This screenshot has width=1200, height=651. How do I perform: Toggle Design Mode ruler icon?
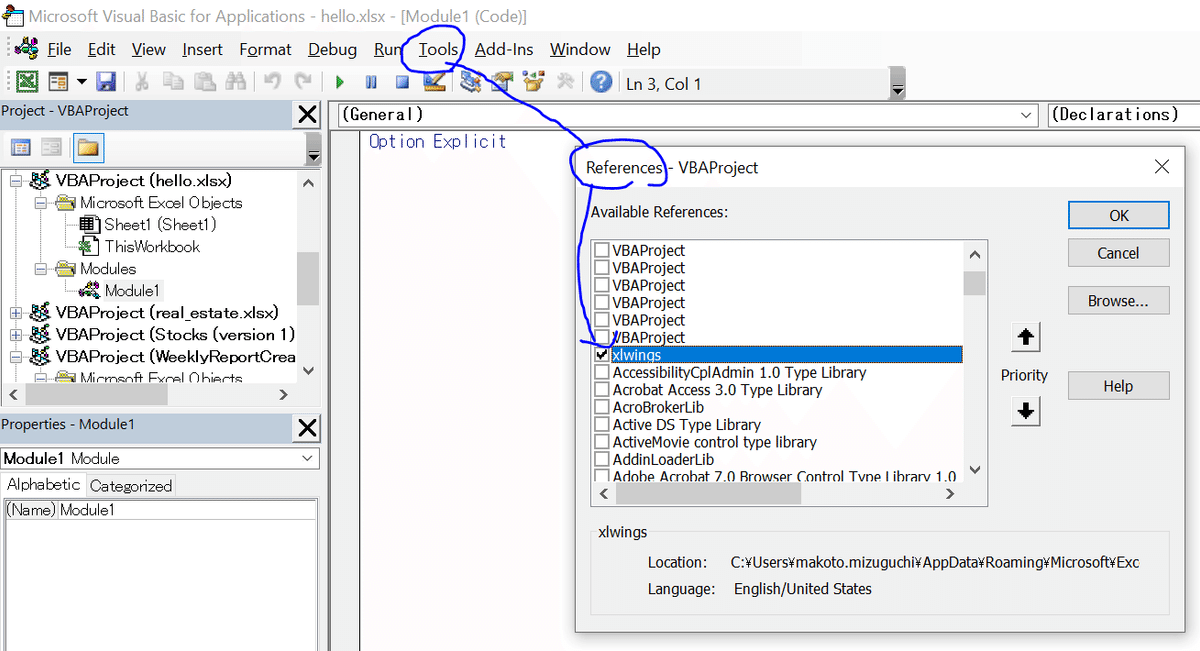434,82
